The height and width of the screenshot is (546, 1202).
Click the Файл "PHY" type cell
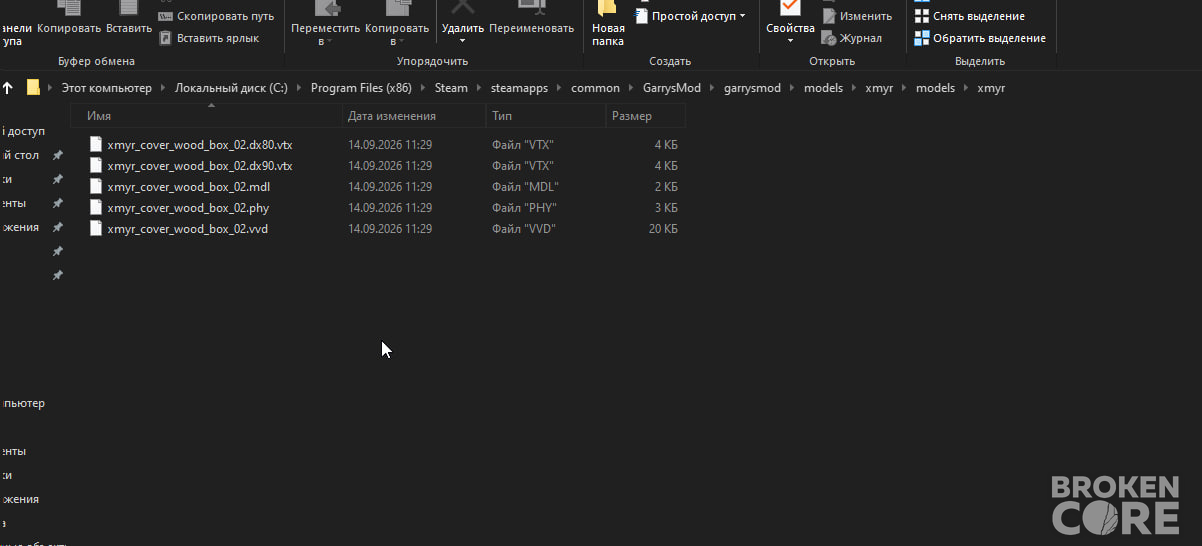coord(524,207)
